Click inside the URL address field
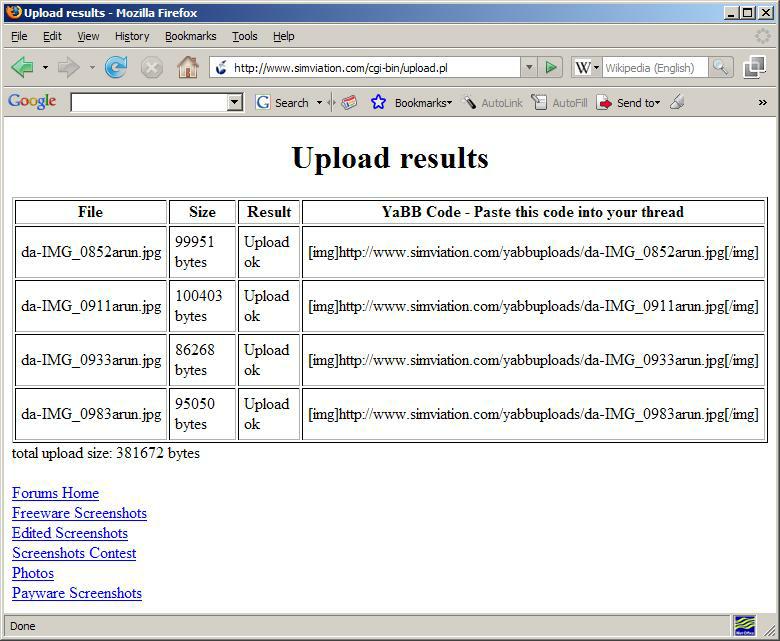 click(x=370, y=67)
